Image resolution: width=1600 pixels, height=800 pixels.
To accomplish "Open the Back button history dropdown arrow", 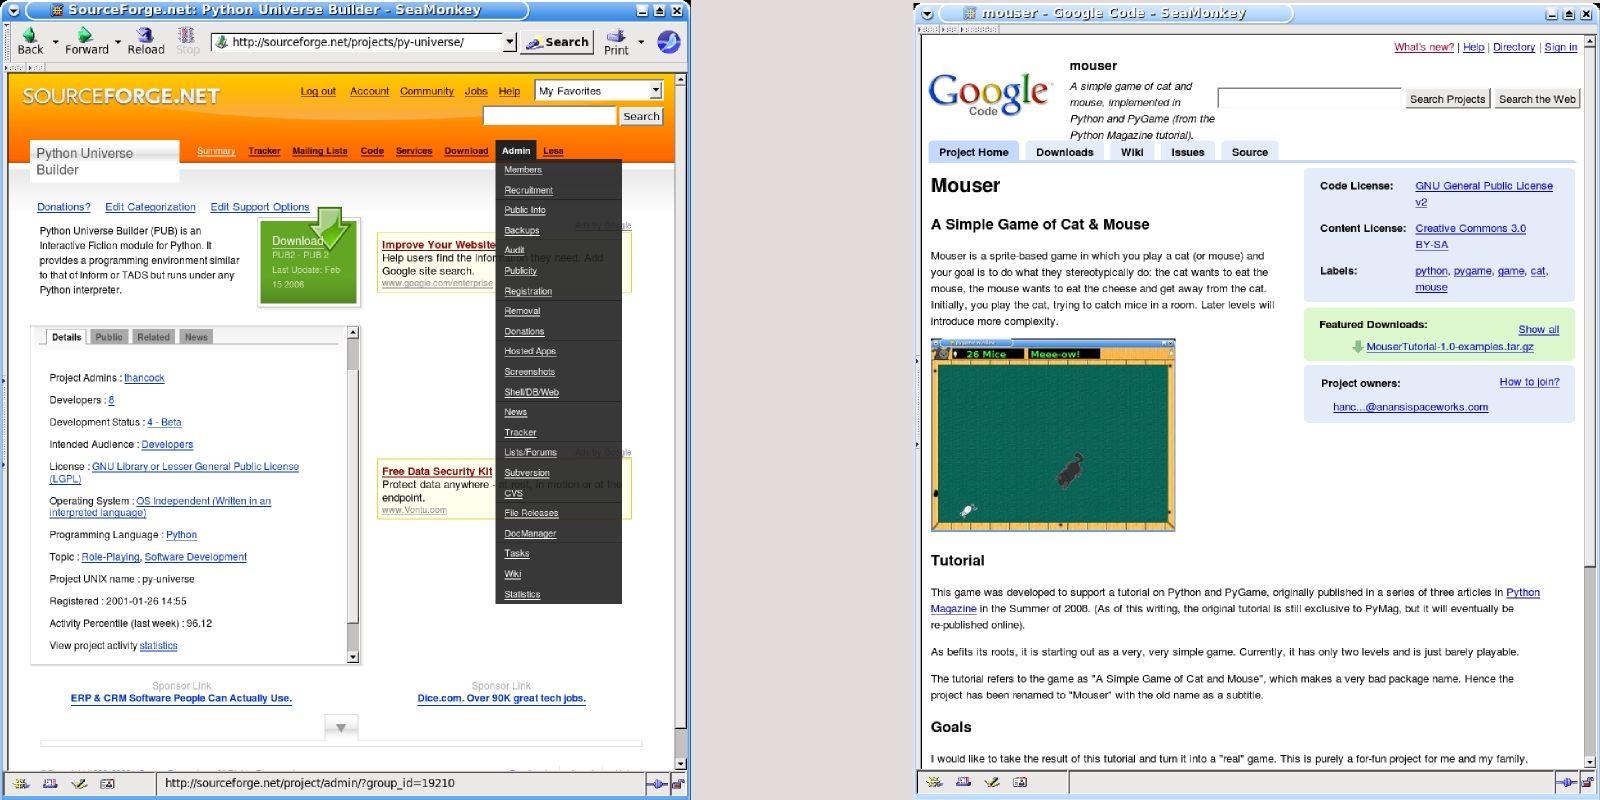I will pyautogui.click(x=55, y=42).
